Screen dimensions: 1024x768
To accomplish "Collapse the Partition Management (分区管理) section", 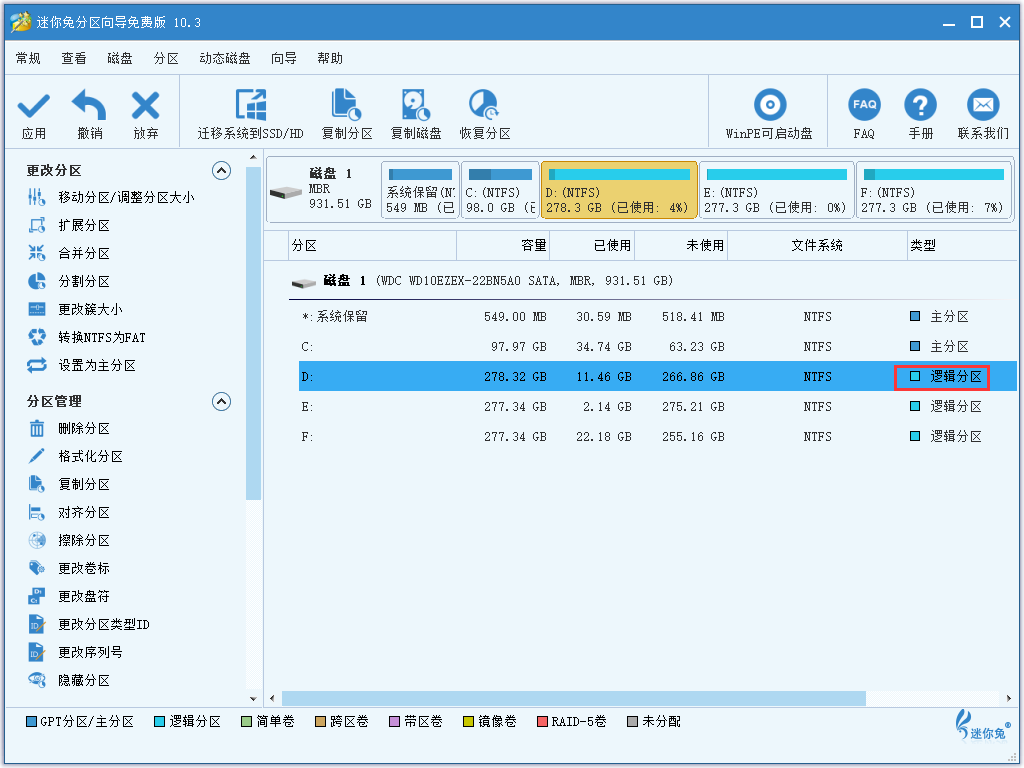I will [221, 402].
